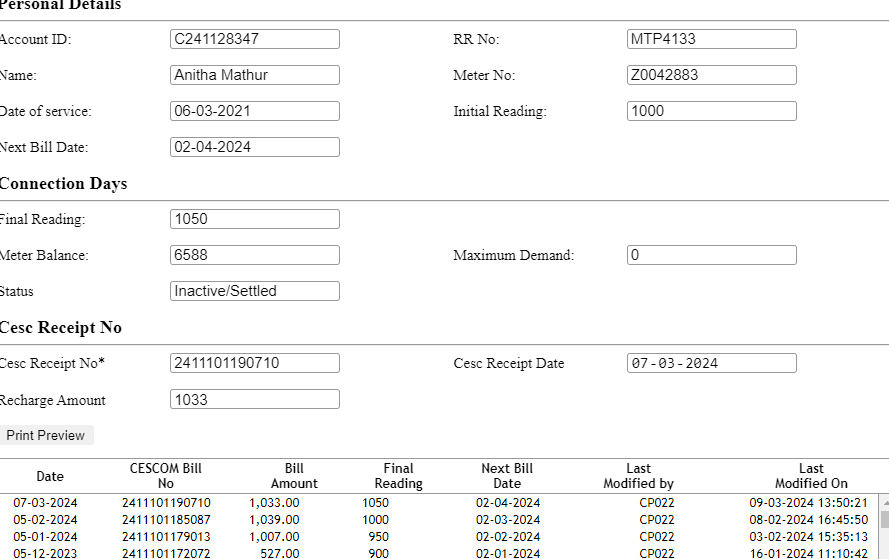The image size is (889, 559).
Task: Focus the Meter Balance field 6588
Action: [x=255, y=255]
